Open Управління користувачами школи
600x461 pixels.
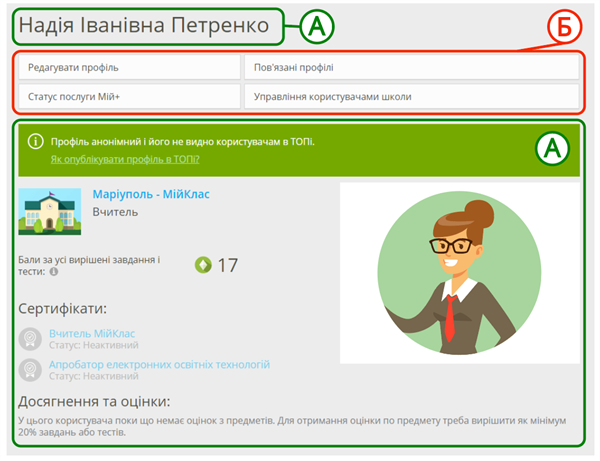coord(411,96)
